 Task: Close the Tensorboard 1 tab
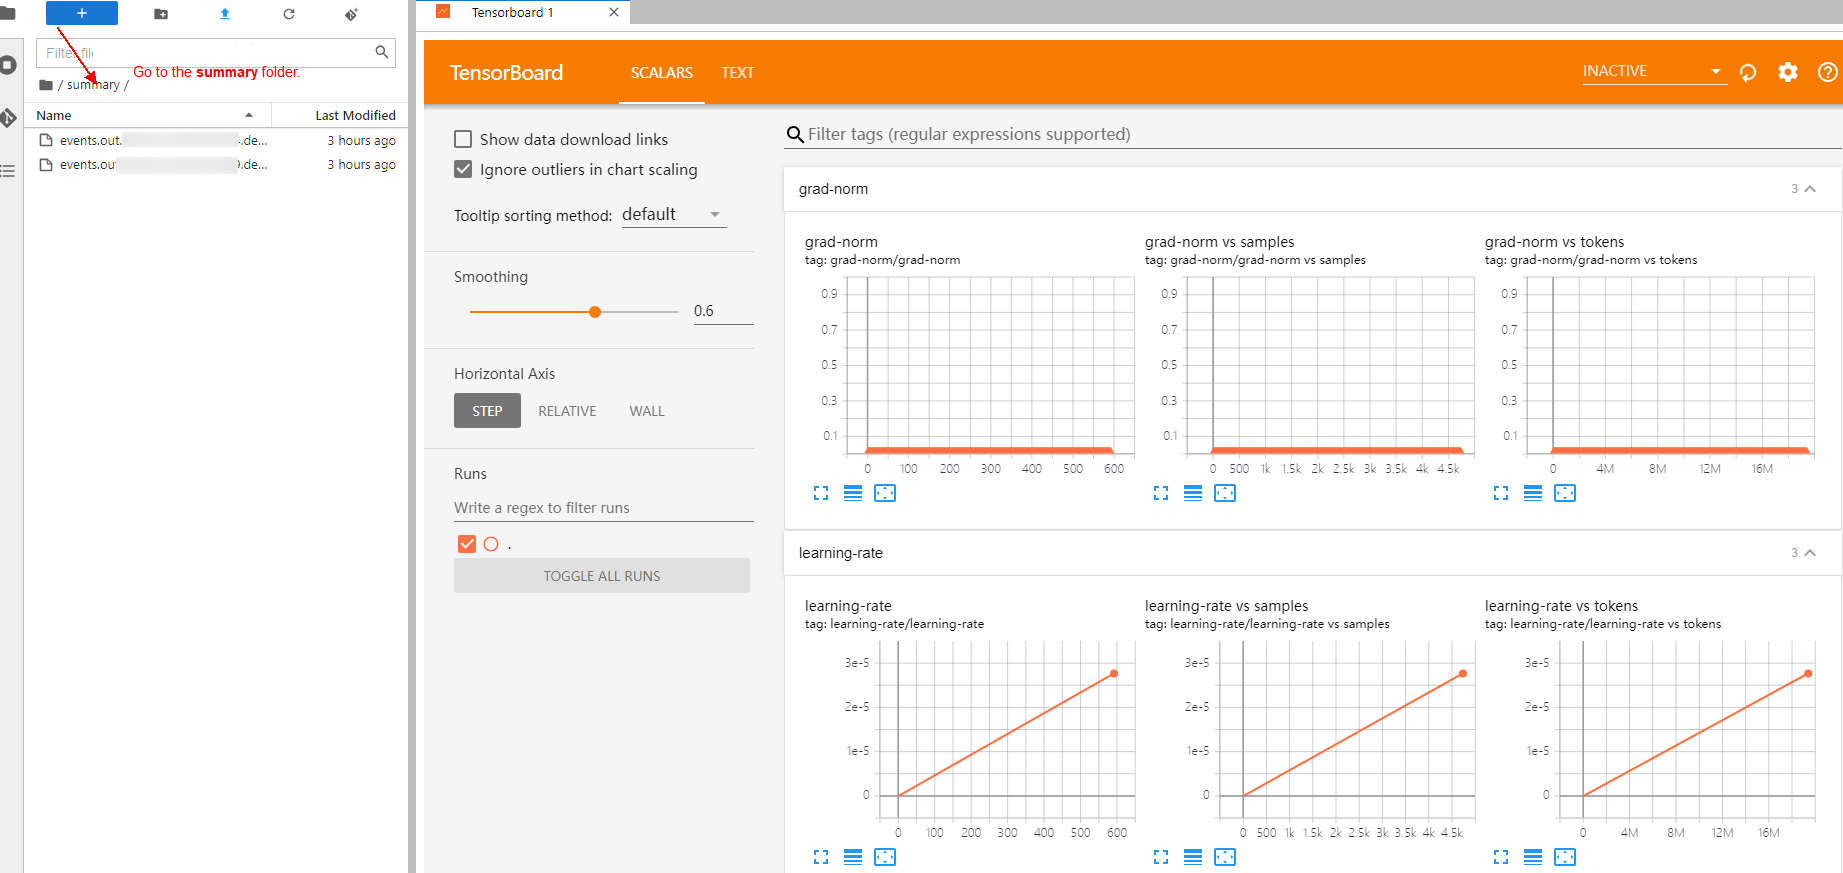[614, 12]
